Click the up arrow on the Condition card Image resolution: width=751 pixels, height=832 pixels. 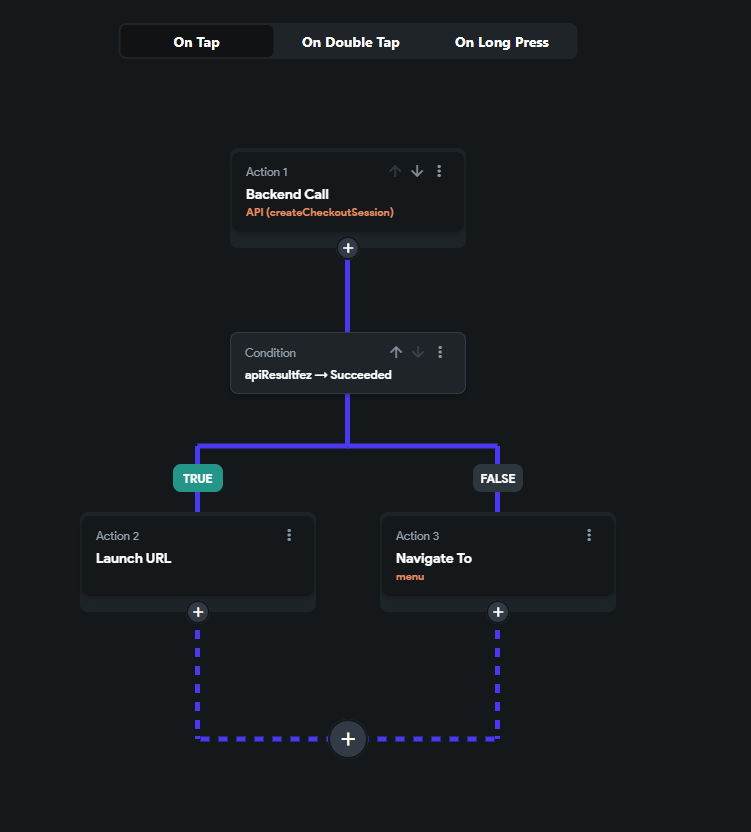tap(396, 352)
